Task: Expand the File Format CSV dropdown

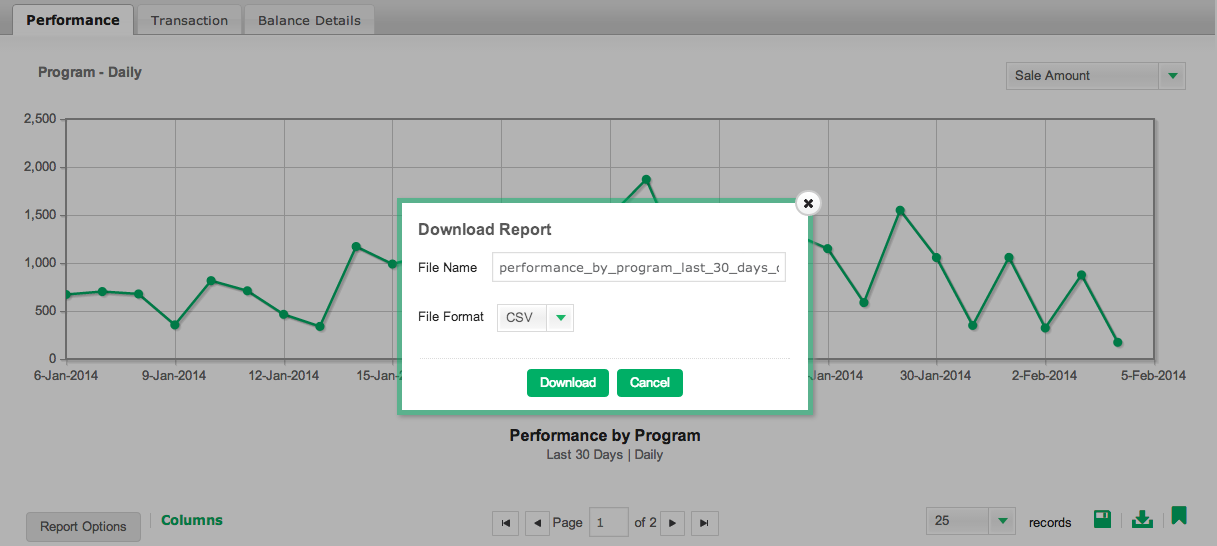Action: (561, 318)
